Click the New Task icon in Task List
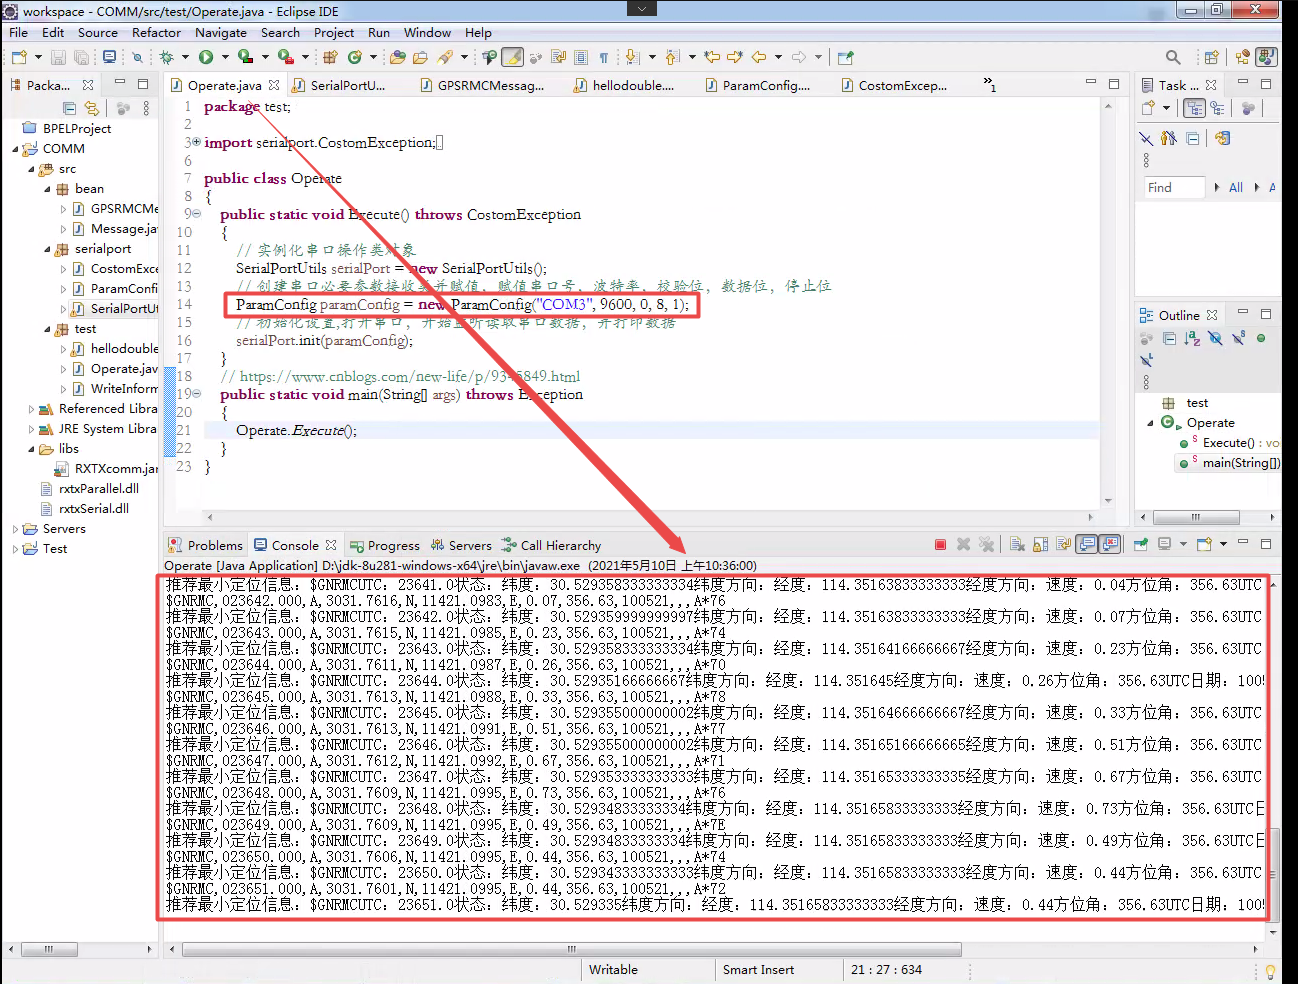Viewport: 1298px width, 984px height. [x=1148, y=108]
